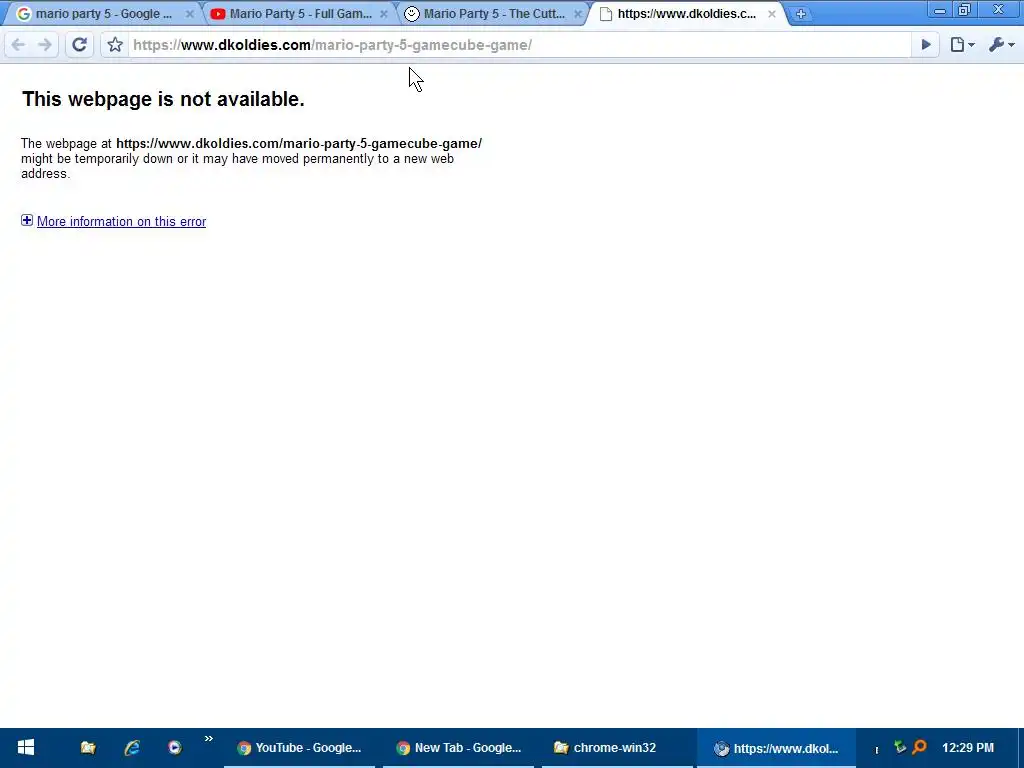Reload the dkoldies page
This screenshot has width=1024, height=768.
[79, 44]
